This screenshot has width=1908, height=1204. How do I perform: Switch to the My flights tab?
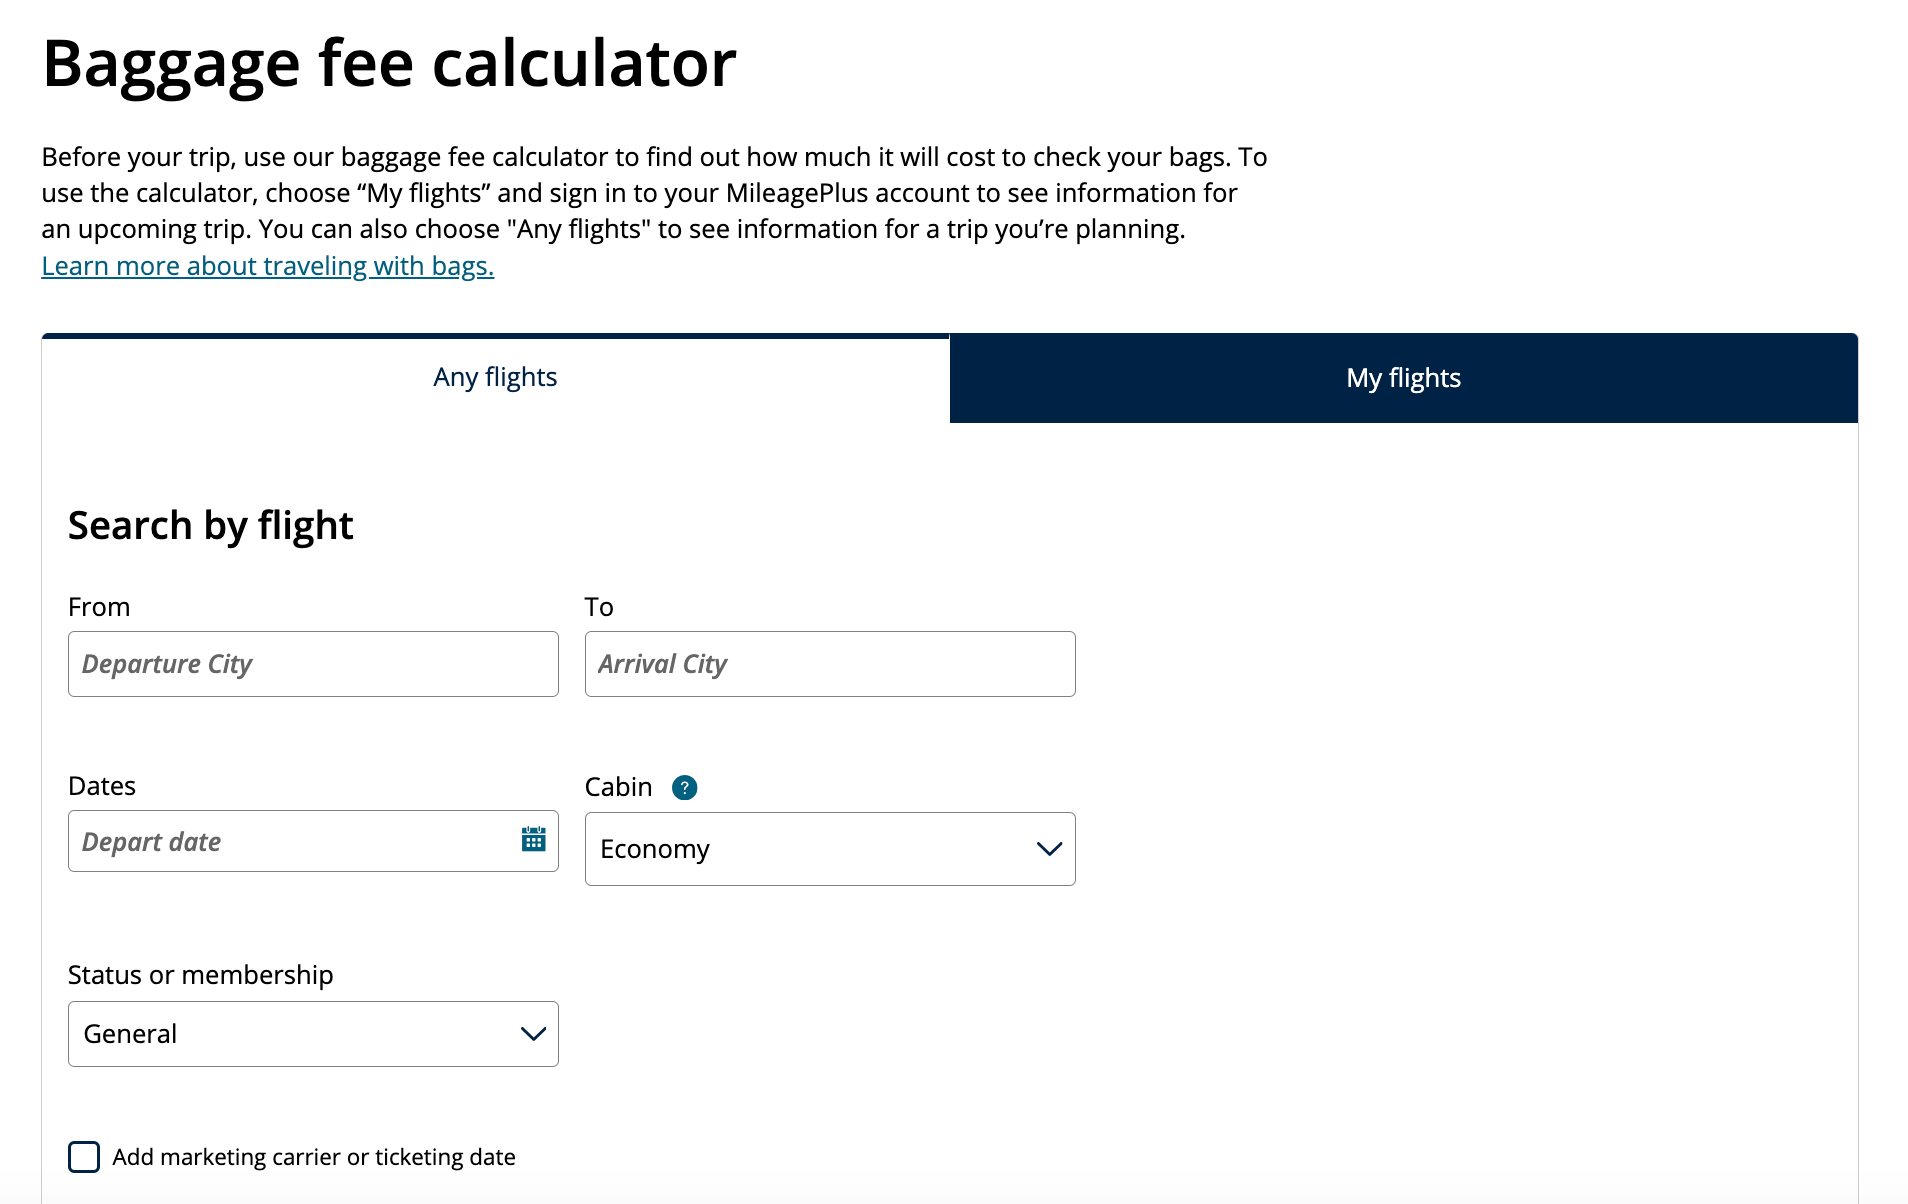coord(1403,378)
